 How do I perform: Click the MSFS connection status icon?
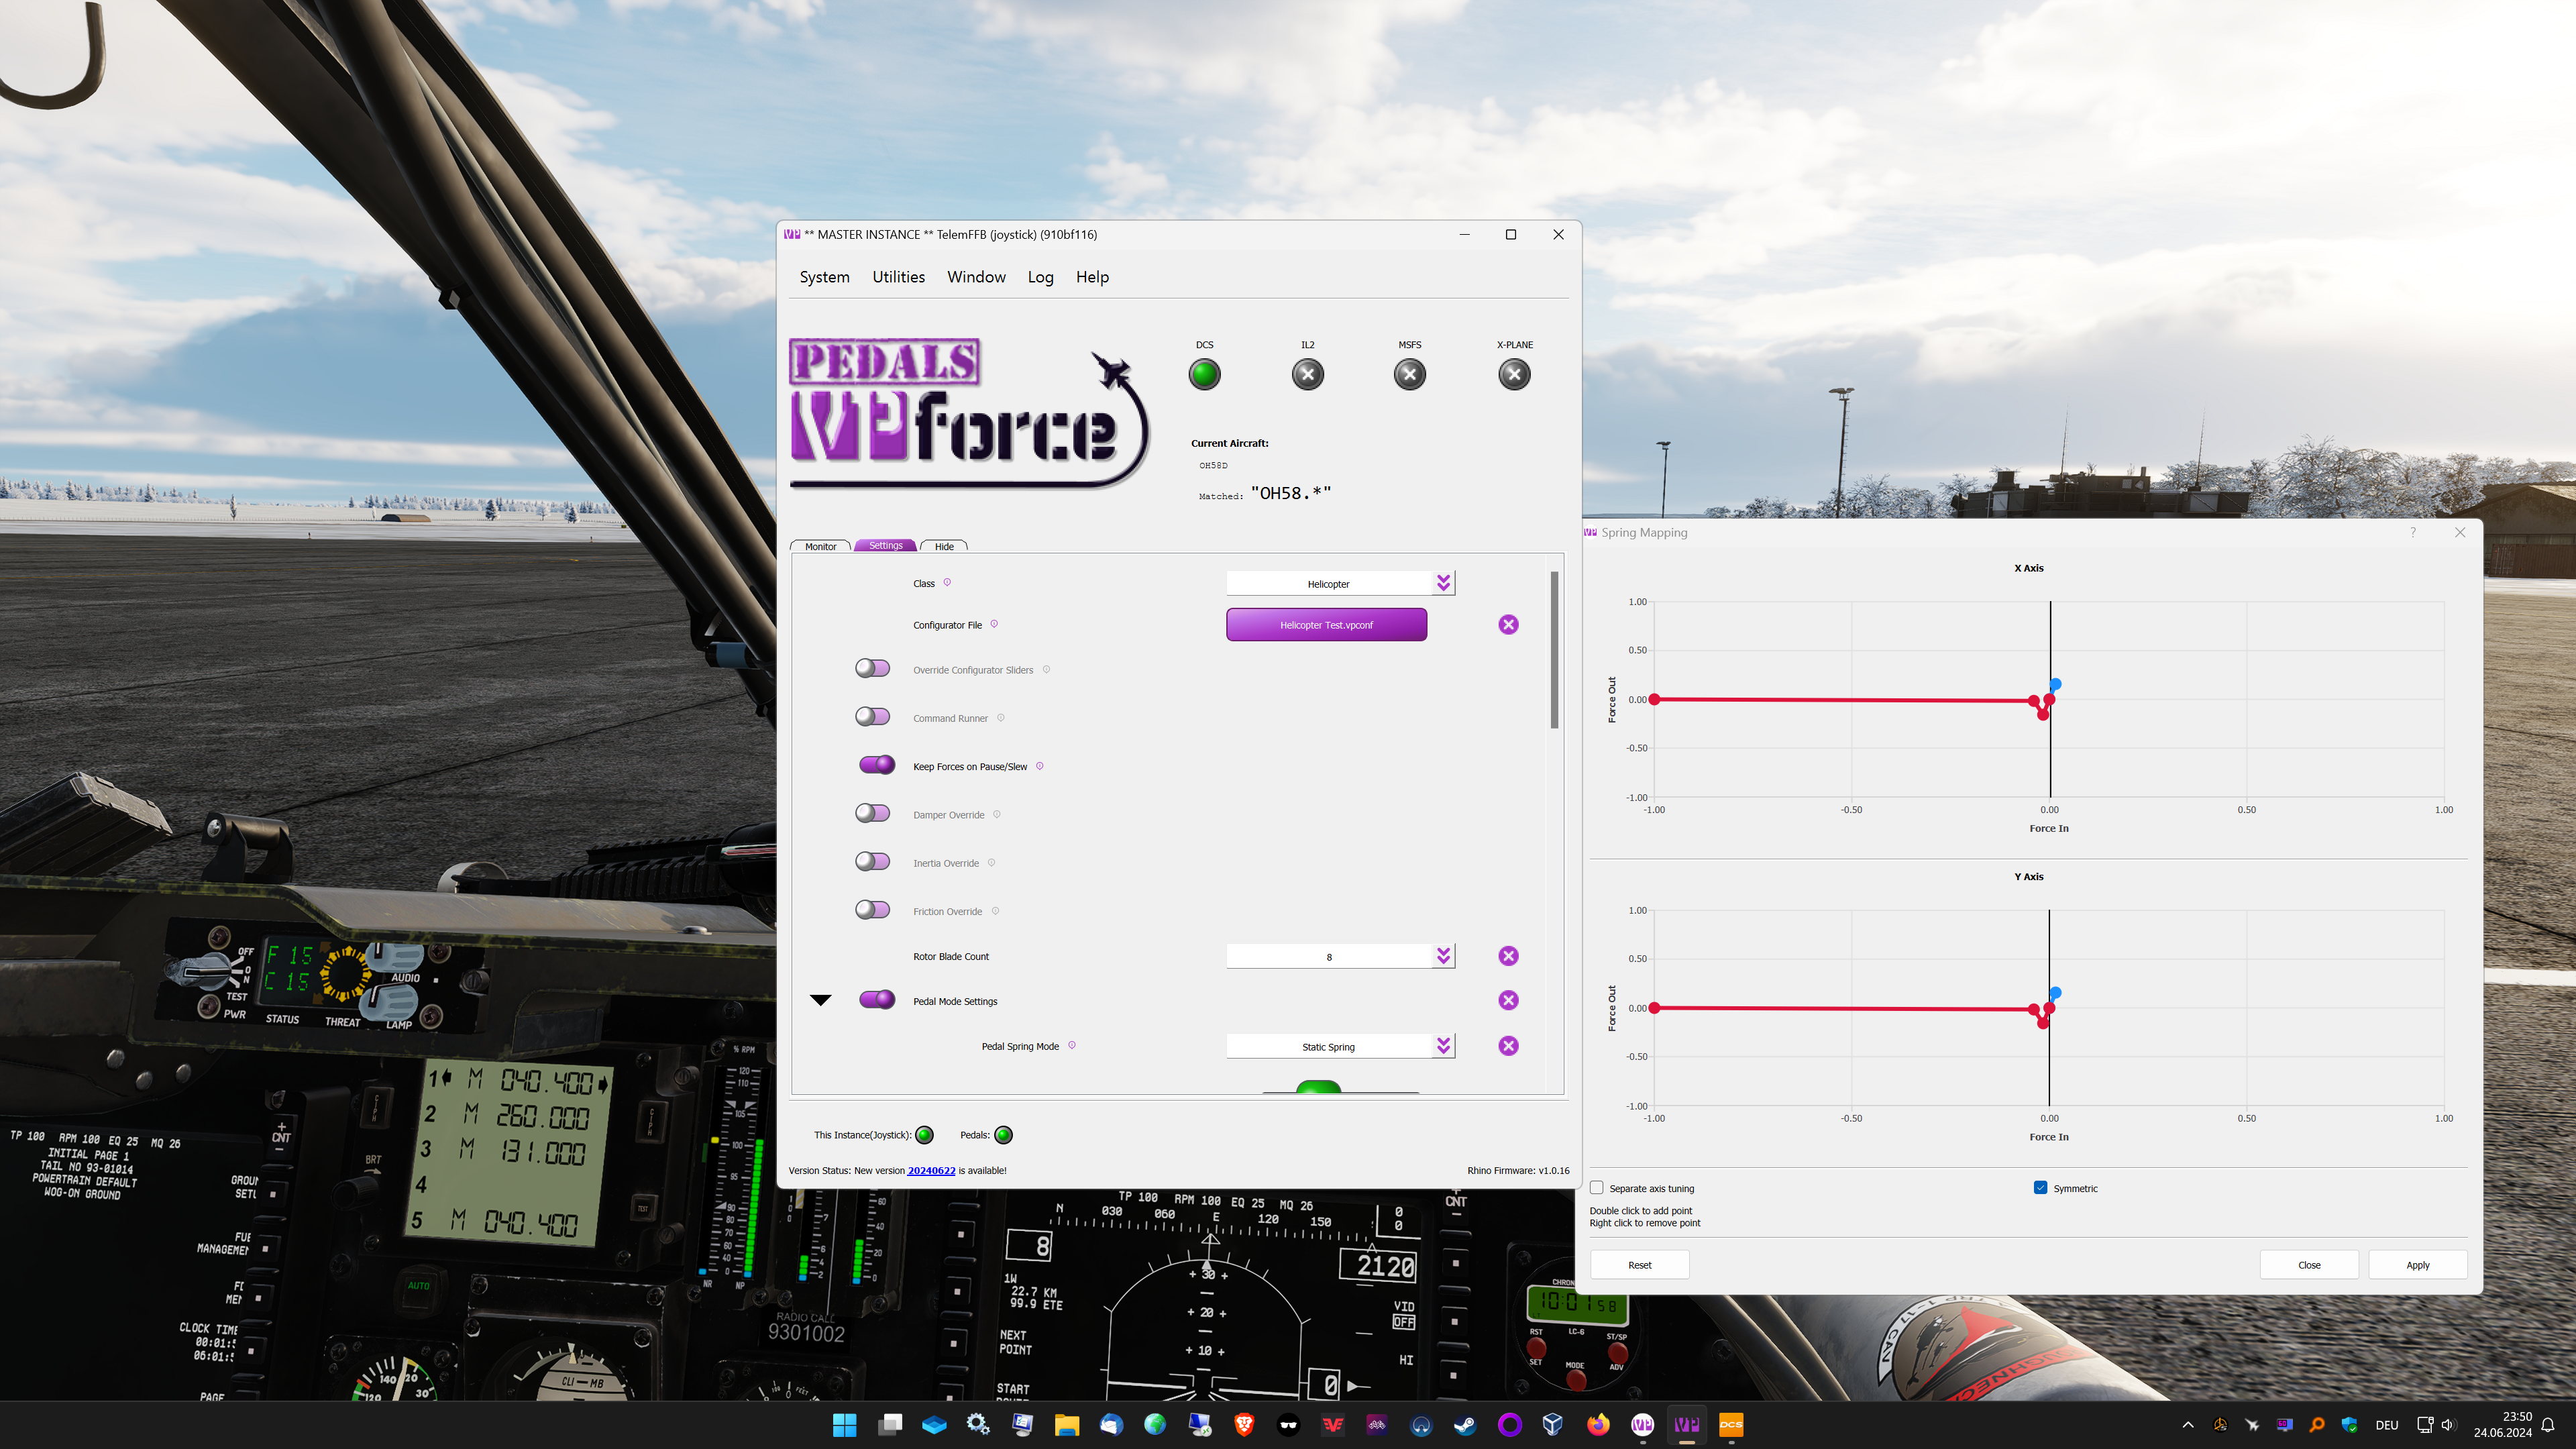pos(1409,374)
